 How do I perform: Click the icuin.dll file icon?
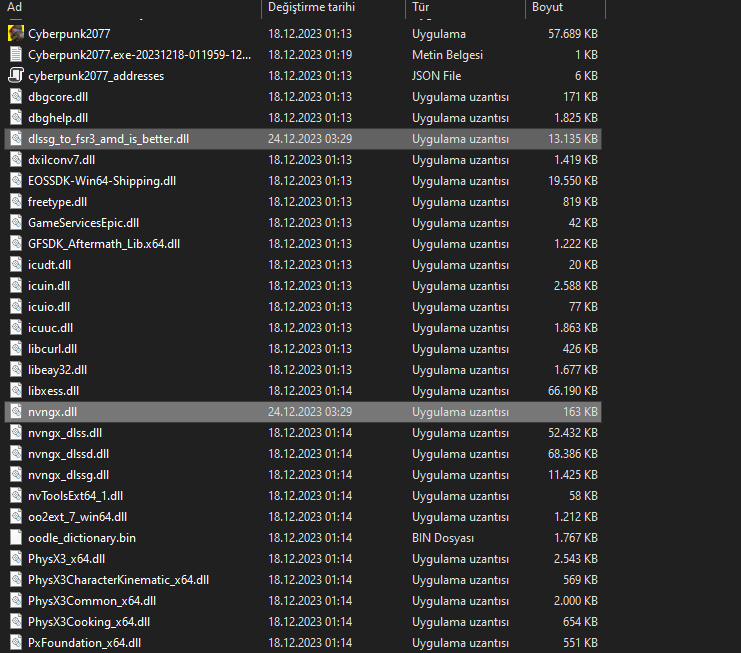click(16, 286)
